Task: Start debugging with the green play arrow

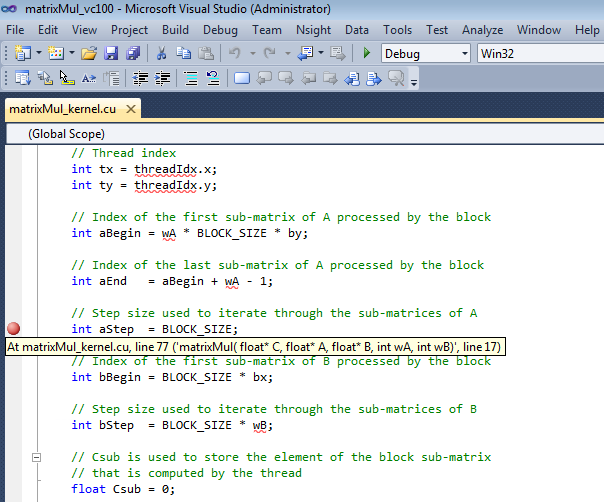Action: (x=367, y=53)
